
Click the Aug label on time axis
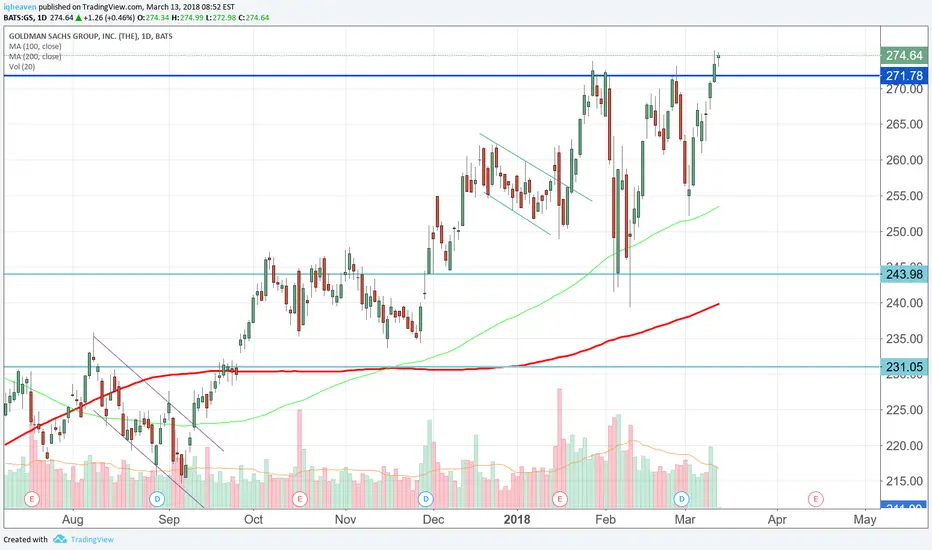[73, 519]
